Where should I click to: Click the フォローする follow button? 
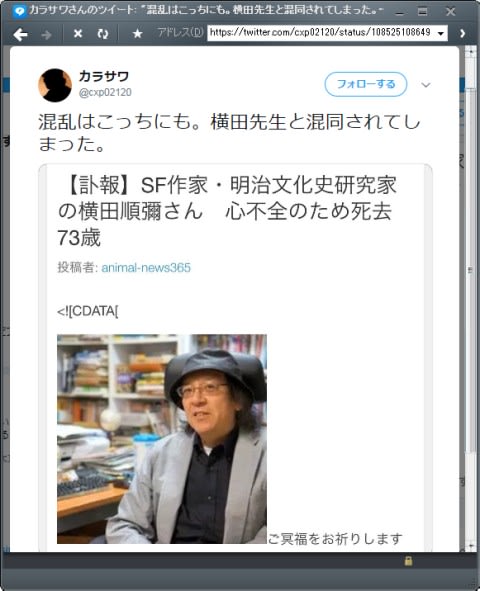[x=365, y=84]
